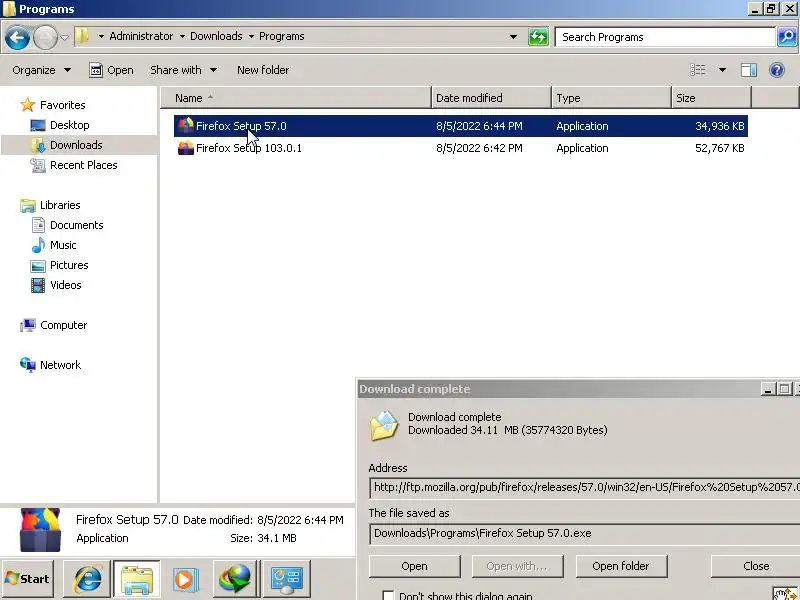Launch Windows Media Player from the taskbar
The width and height of the screenshot is (800, 600).
tap(185, 579)
